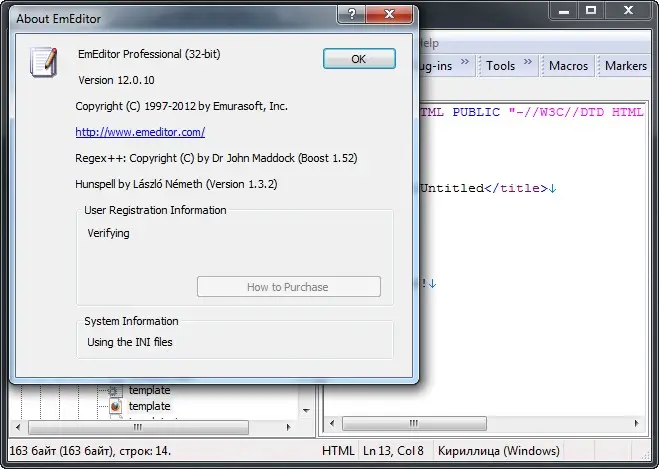This screenshot has width=659, height=469.
Task: Close the EmEditor main window
Action: point(628,11)
